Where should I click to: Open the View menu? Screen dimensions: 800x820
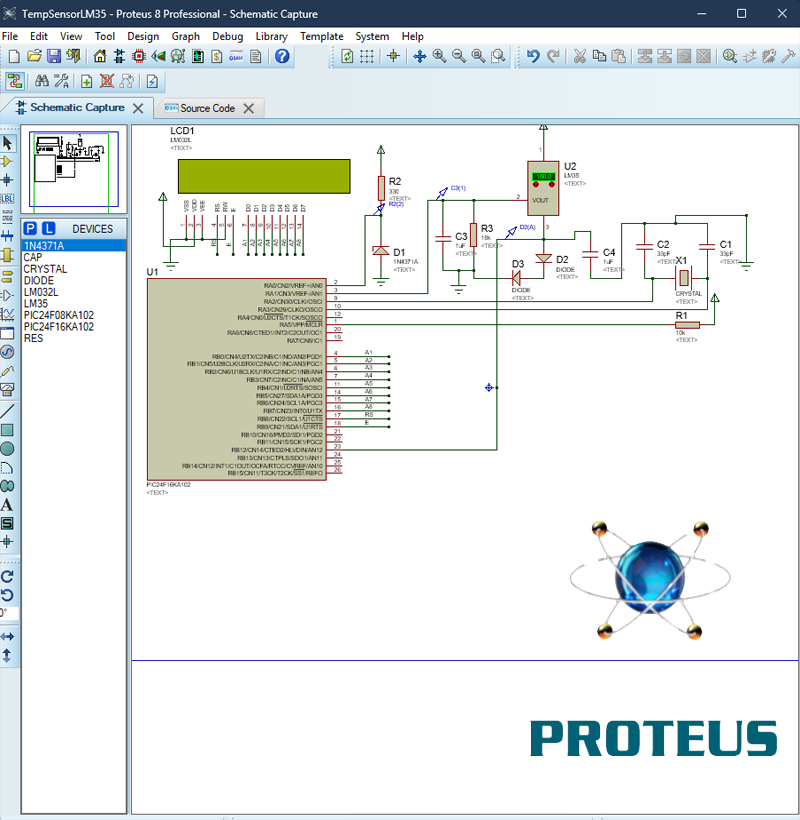tap(71, 36)
